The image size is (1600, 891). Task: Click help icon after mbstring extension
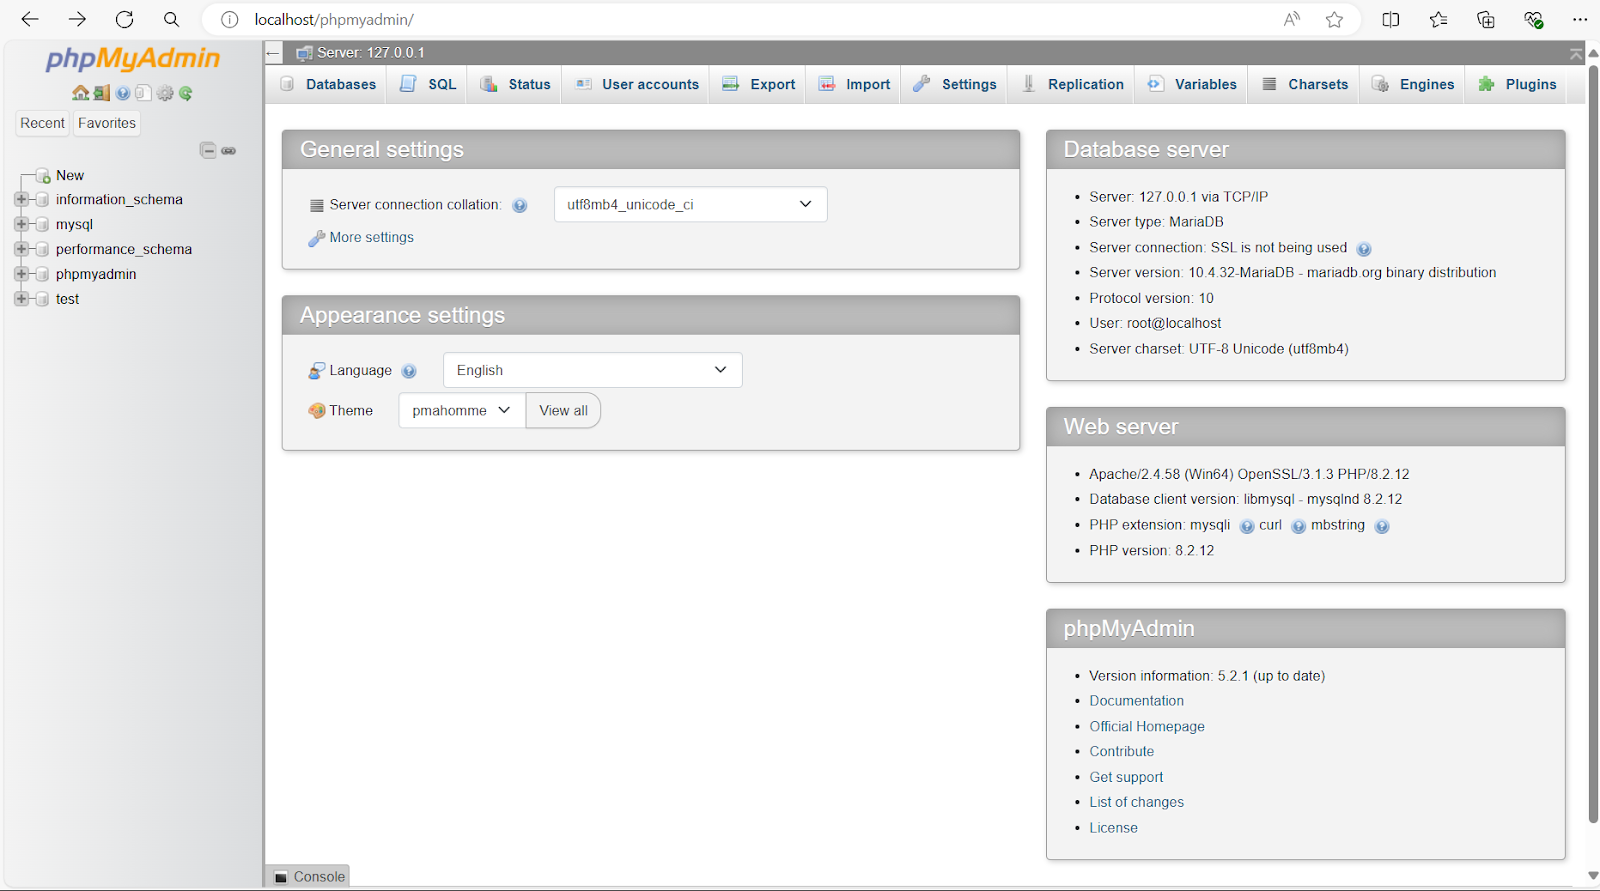(1382, 526)
